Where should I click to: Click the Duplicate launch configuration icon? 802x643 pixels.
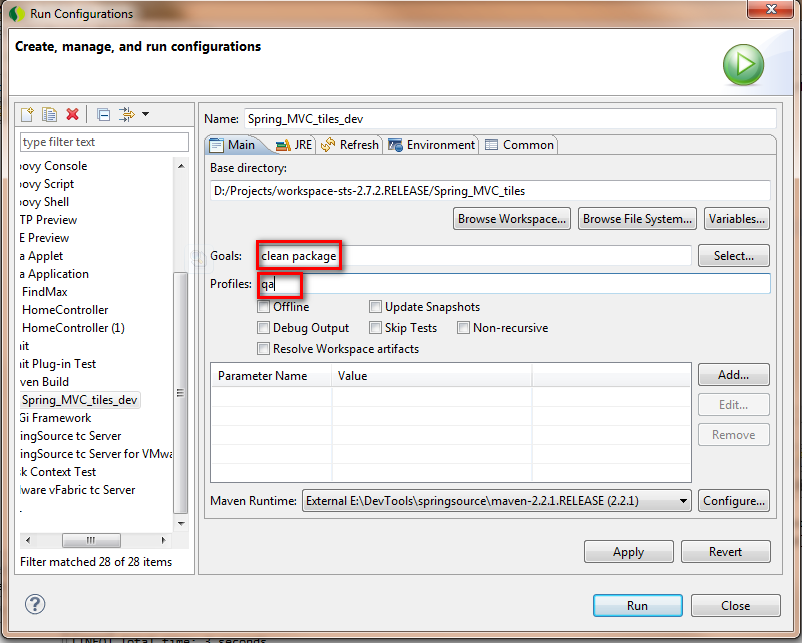(50, 114)
